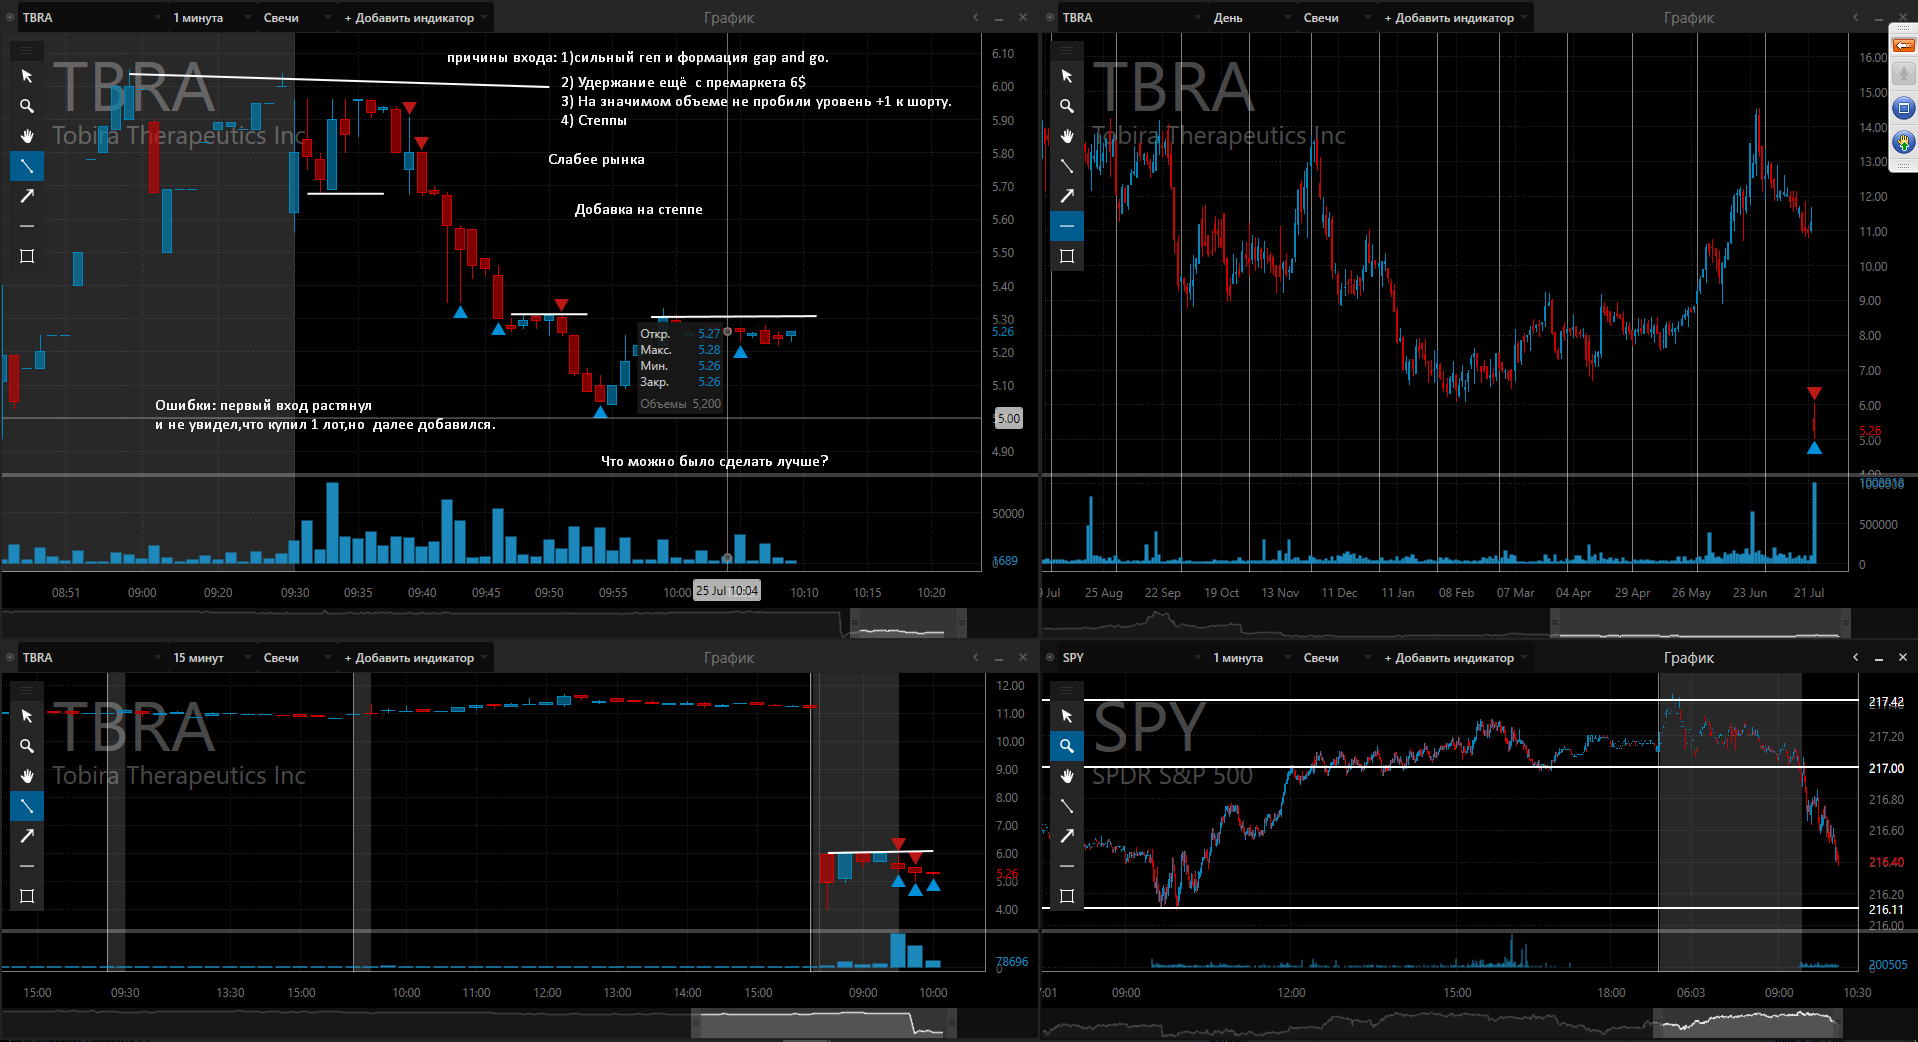Select hand pan tool in TBRA 15-minute chart
Screen dimensions: 1918x1042
coord(27,776)
